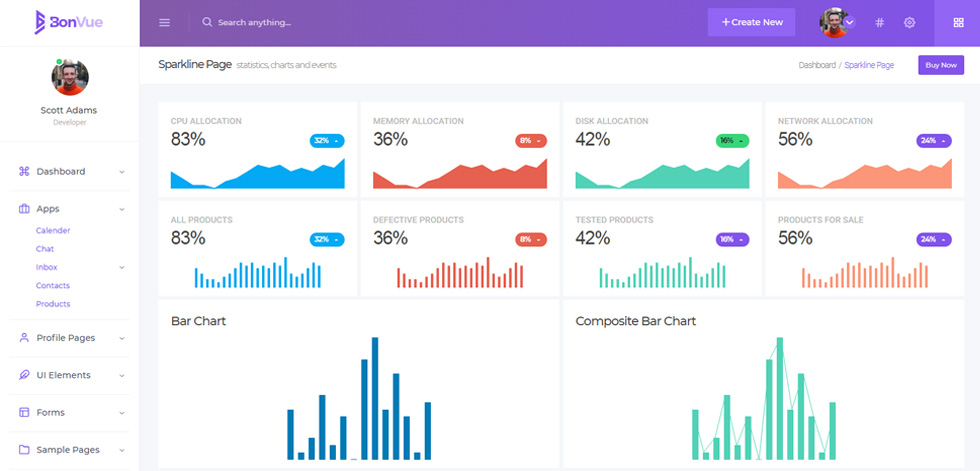Click the Profile Pages person icon
Image resolution: width=980 pixels, height=471 pixels.
(24, 337)
